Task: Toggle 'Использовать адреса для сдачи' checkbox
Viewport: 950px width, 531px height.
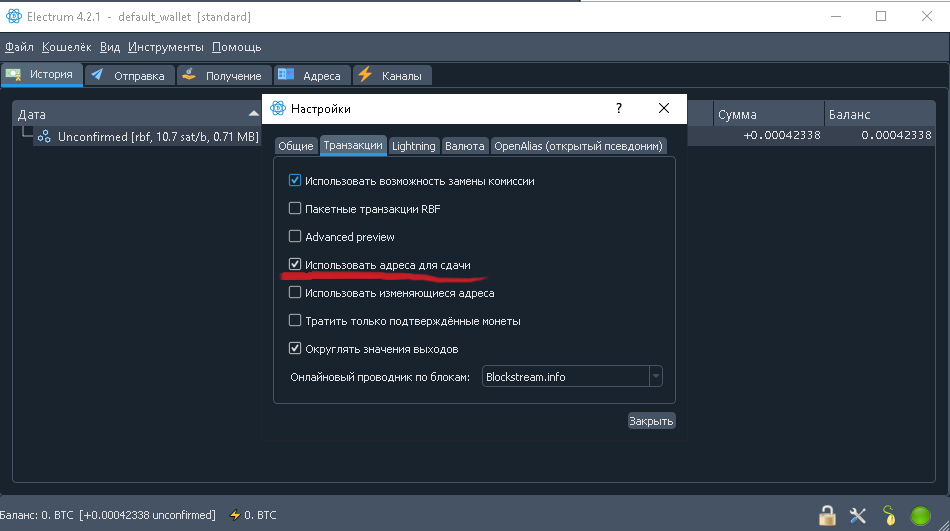Action: (294, 264)
